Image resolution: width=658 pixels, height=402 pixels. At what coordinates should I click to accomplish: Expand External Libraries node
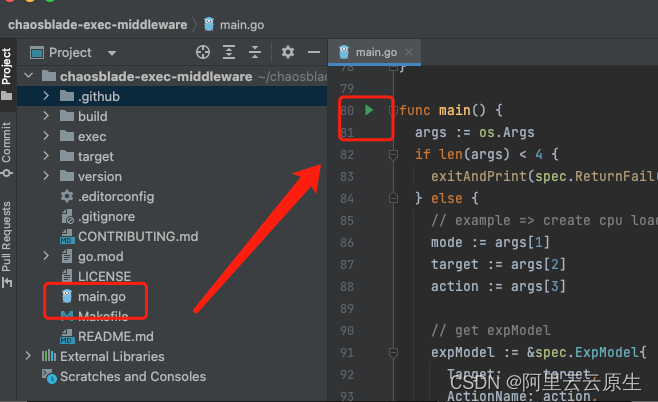point(28,356)
